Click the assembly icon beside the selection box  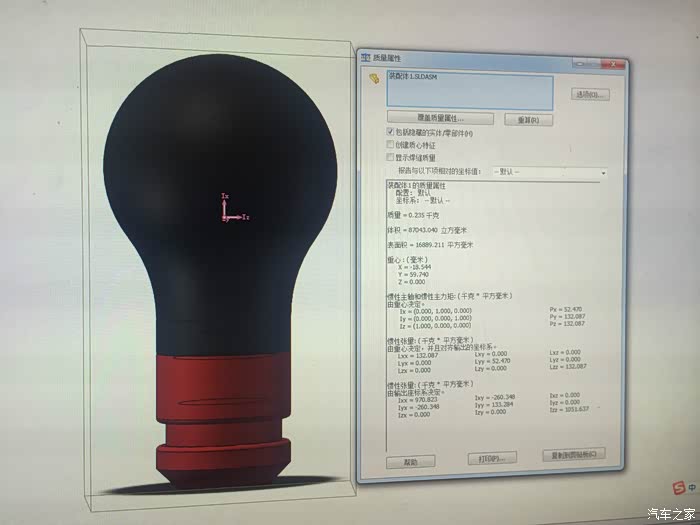pos(374,79)
